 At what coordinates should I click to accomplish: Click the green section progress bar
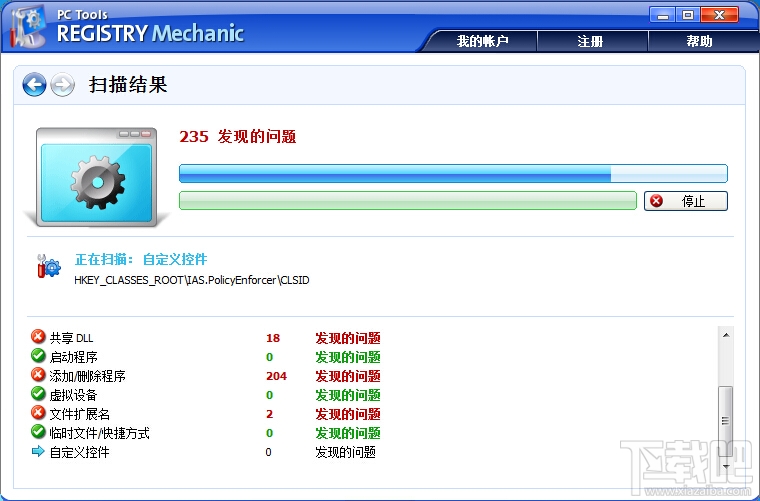pos(408,201)
